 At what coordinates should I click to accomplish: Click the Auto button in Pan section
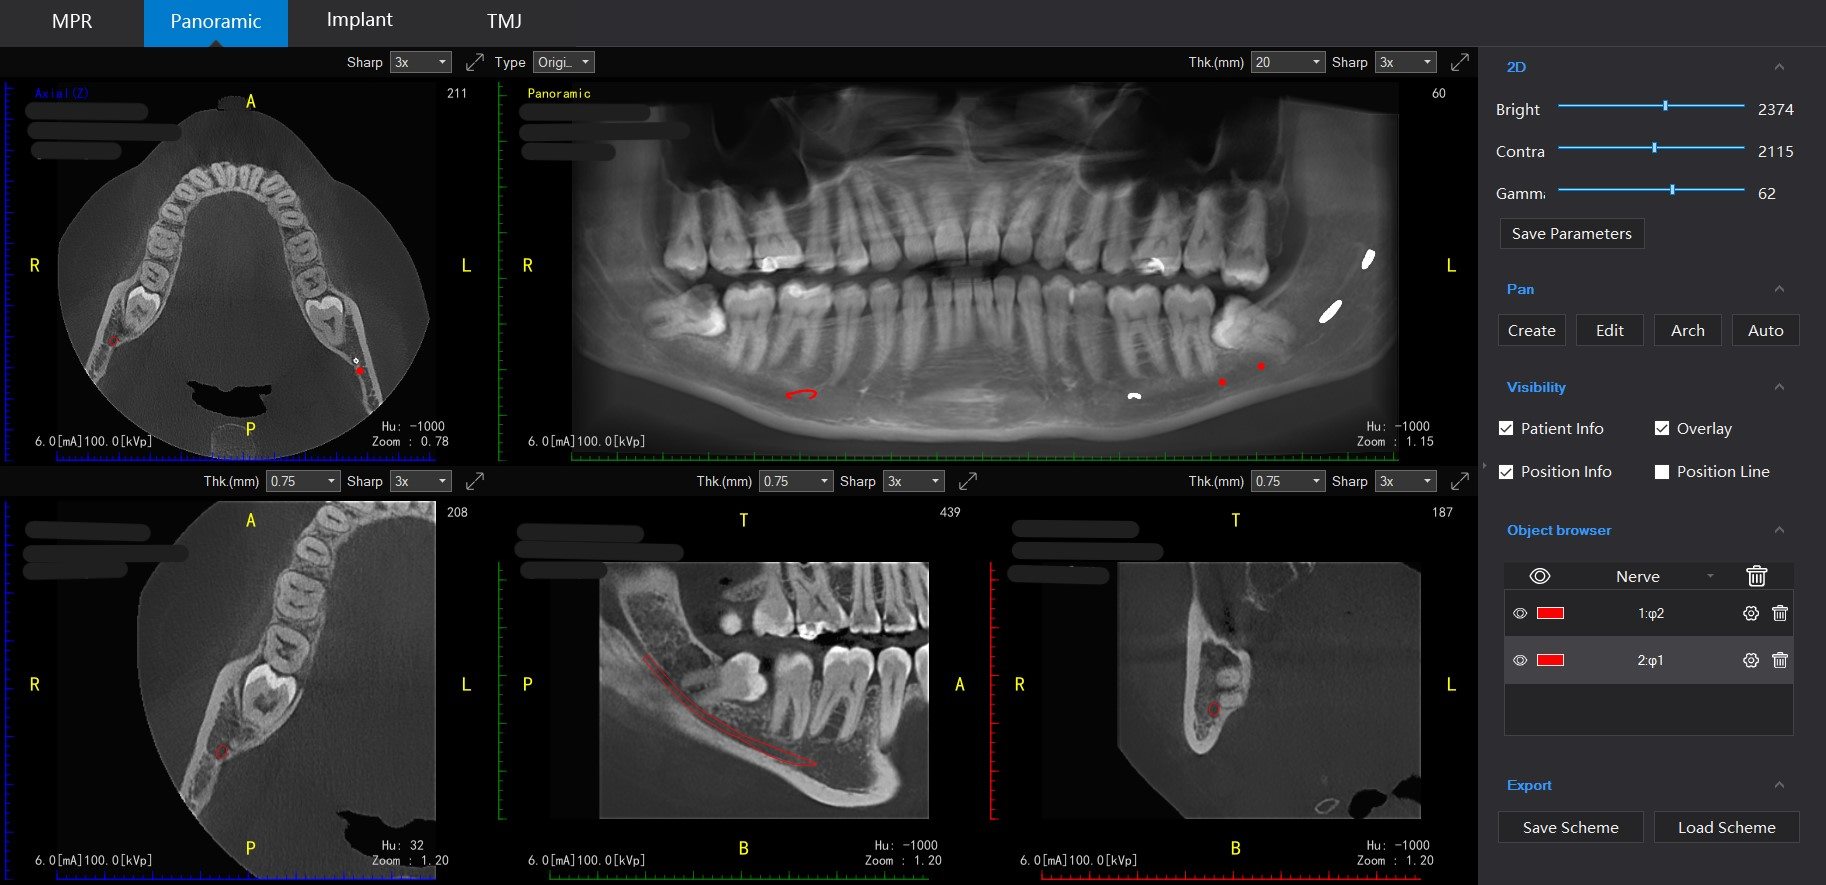tap(1765, 331)
